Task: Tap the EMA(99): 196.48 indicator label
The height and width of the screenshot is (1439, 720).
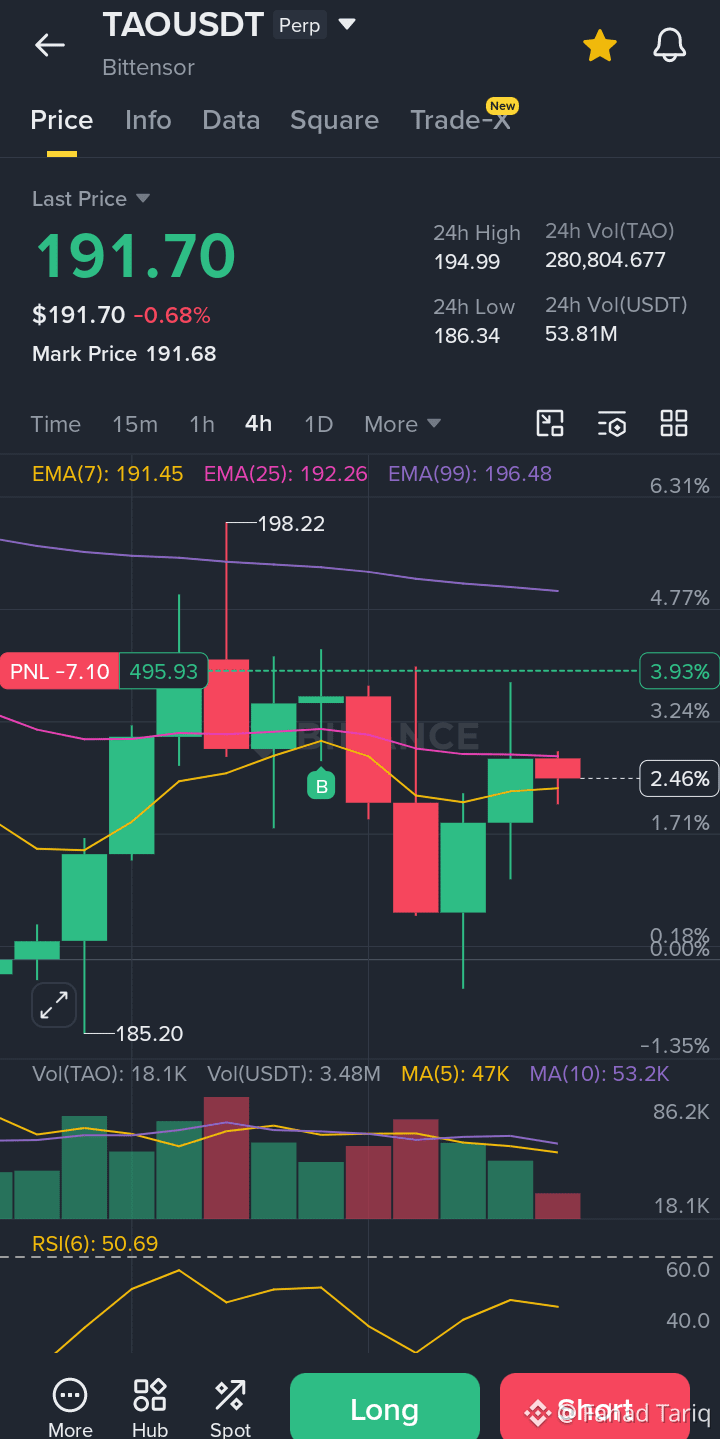Action: coord(470,474)
